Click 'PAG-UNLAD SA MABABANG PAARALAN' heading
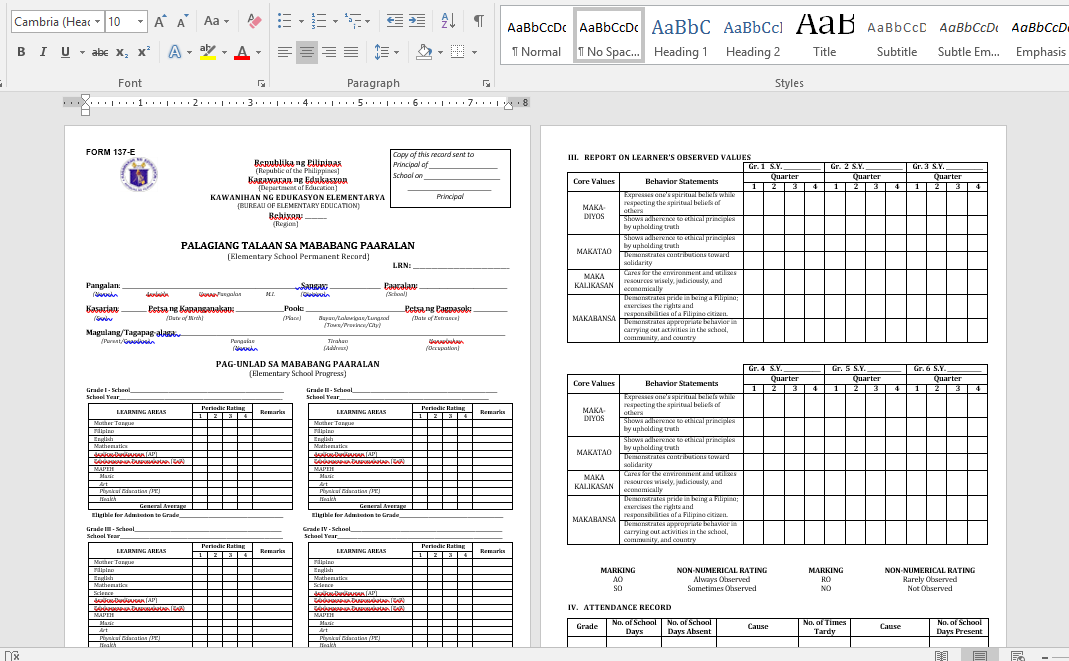 (297, 364)
